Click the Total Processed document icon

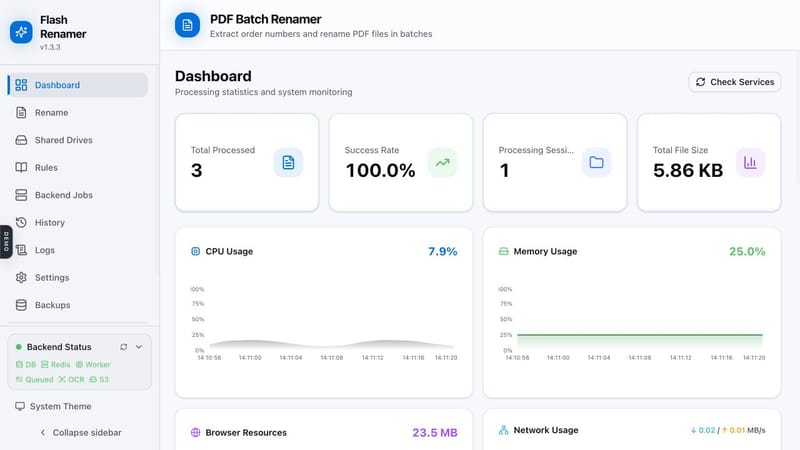coord(288,162)
